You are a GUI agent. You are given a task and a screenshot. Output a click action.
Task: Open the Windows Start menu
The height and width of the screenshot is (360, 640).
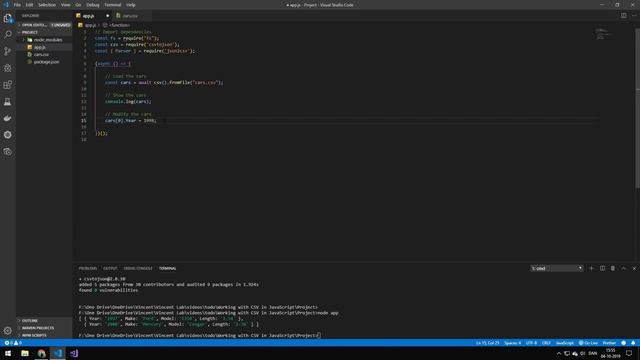pyautogui.click(x=8, y=353)
